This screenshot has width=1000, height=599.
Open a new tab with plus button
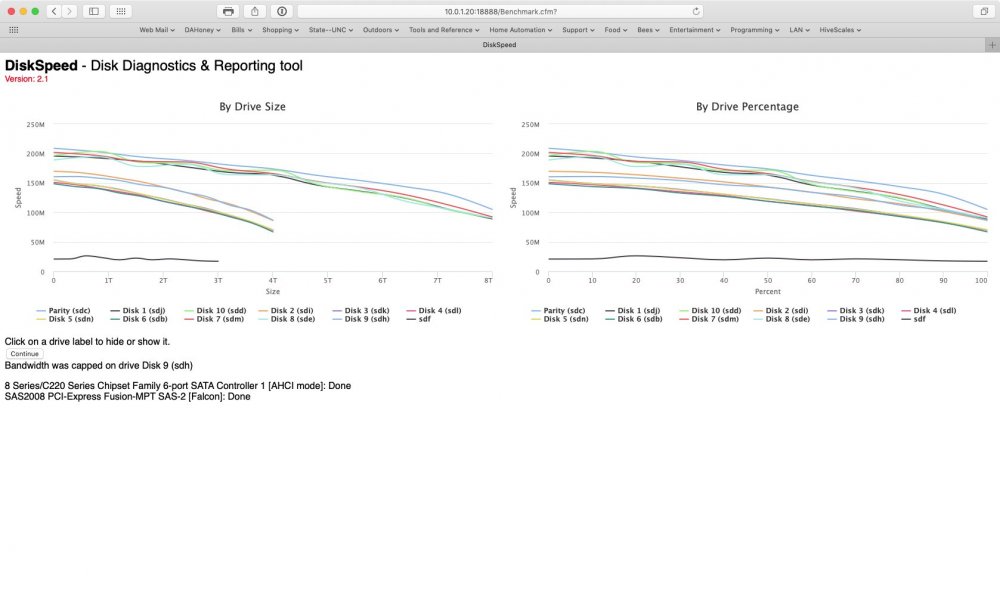point(992,45)
